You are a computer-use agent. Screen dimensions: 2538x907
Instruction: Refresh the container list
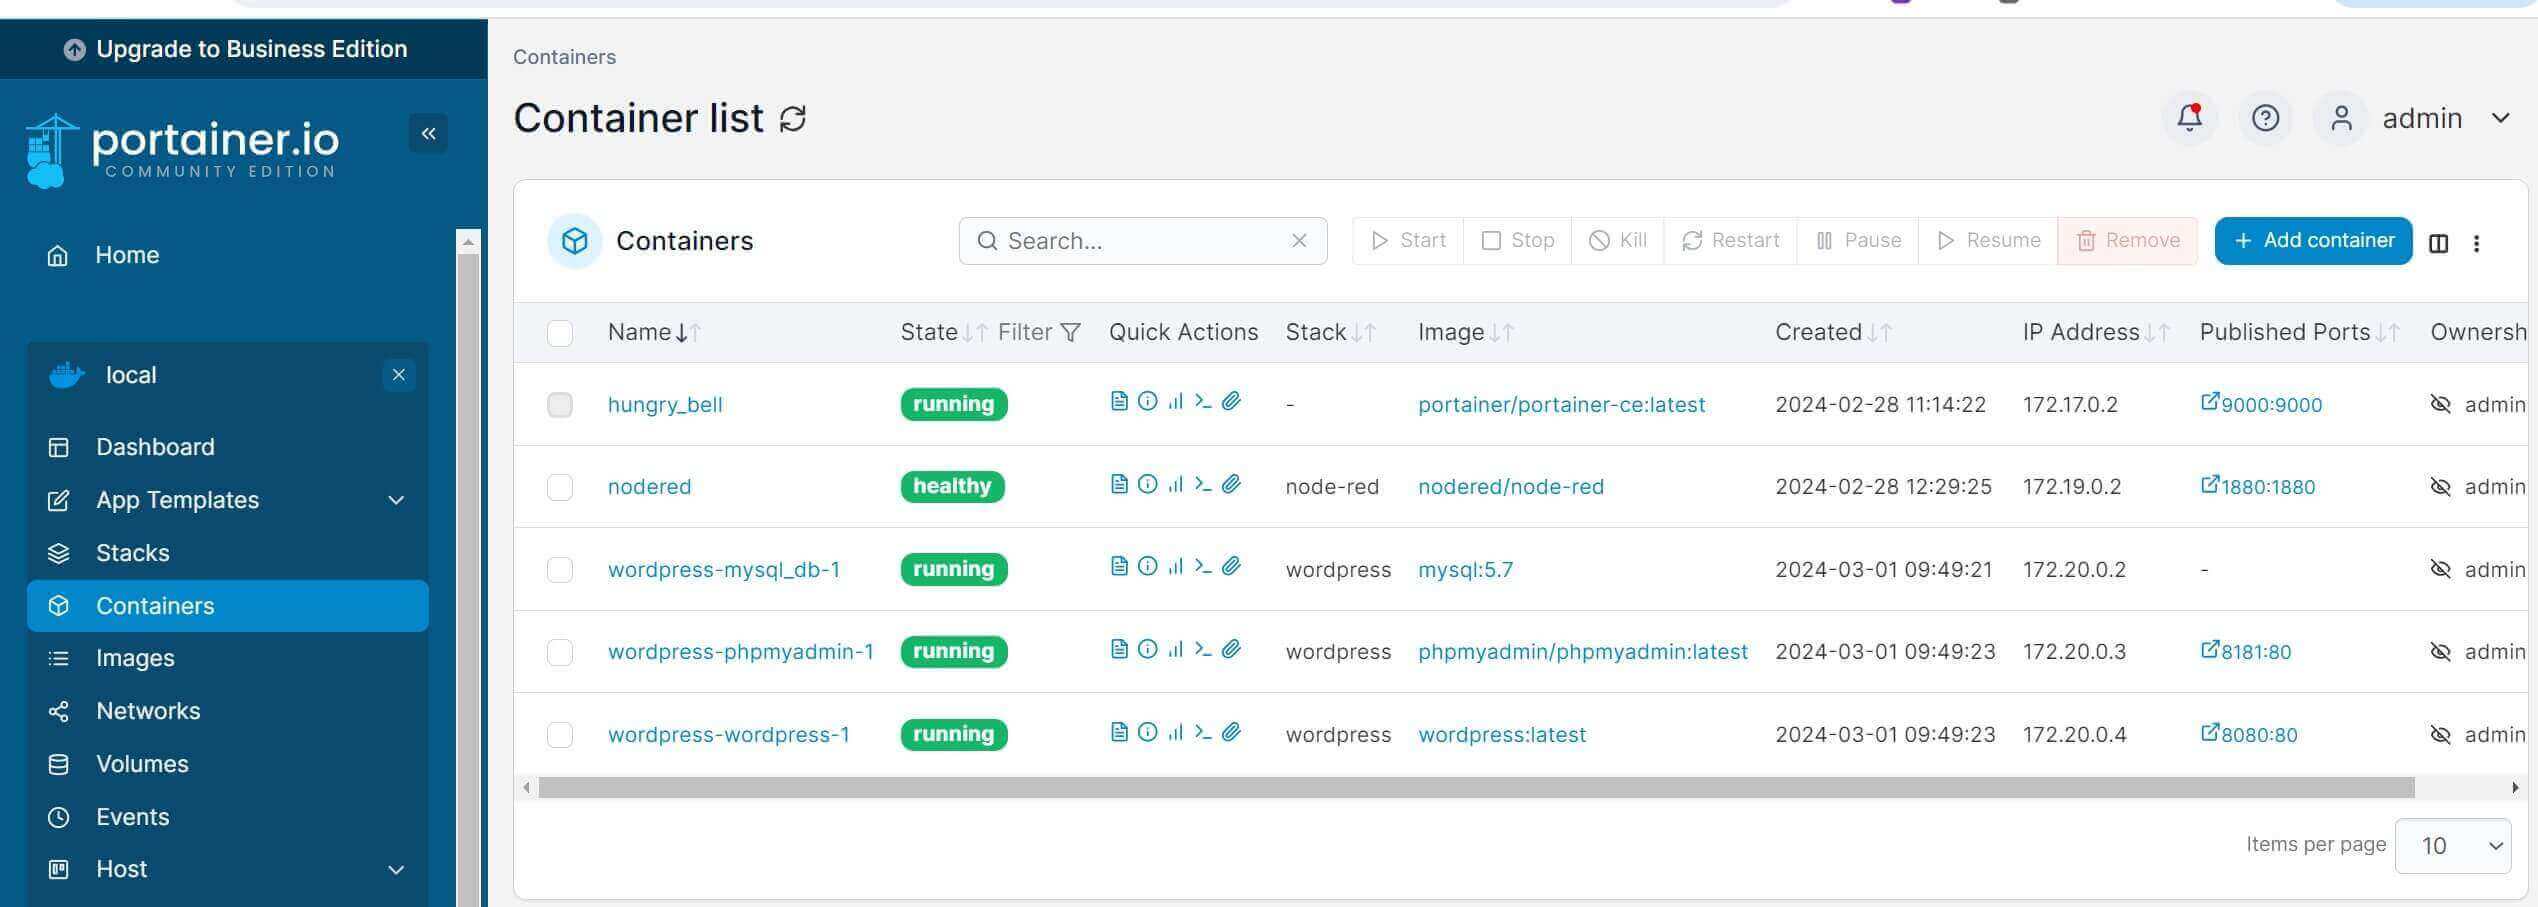pos(793,119)
